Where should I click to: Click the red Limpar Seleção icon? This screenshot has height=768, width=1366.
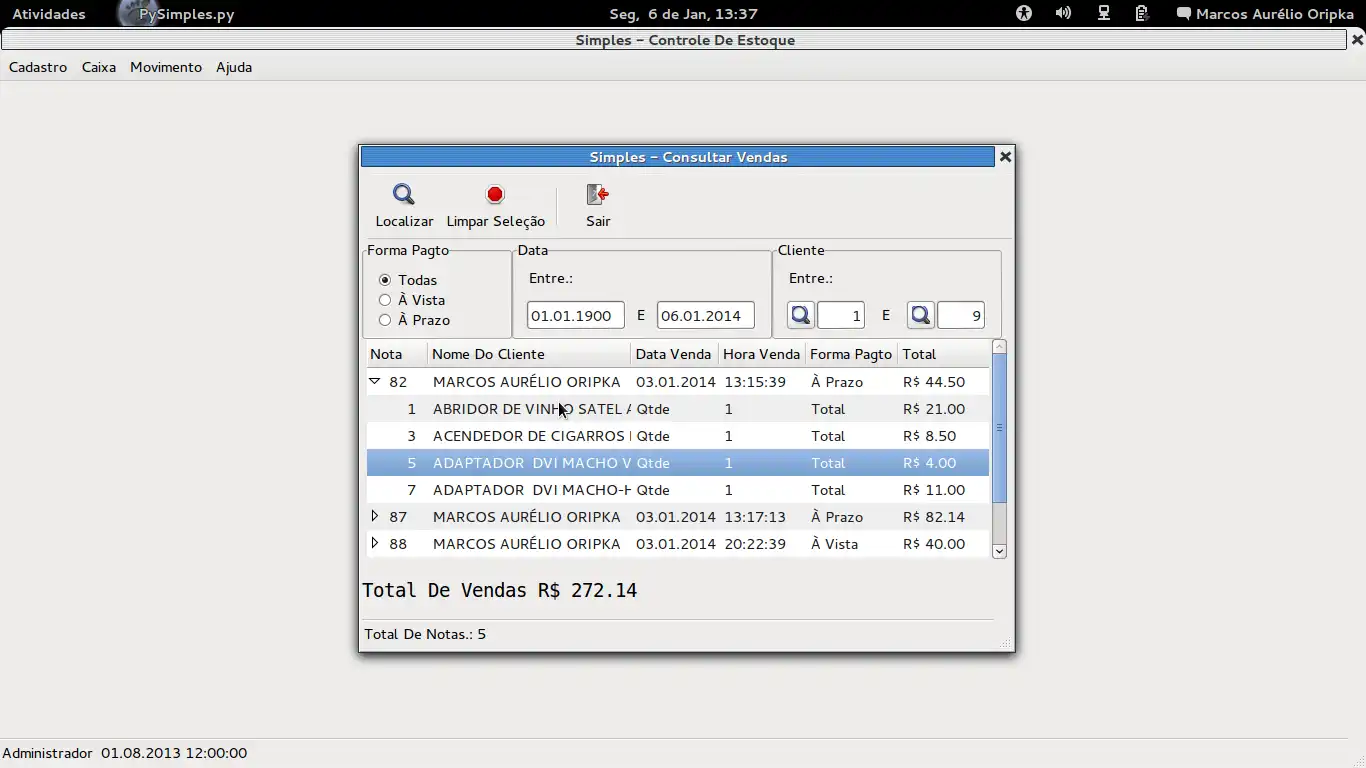tap(495, 194)
